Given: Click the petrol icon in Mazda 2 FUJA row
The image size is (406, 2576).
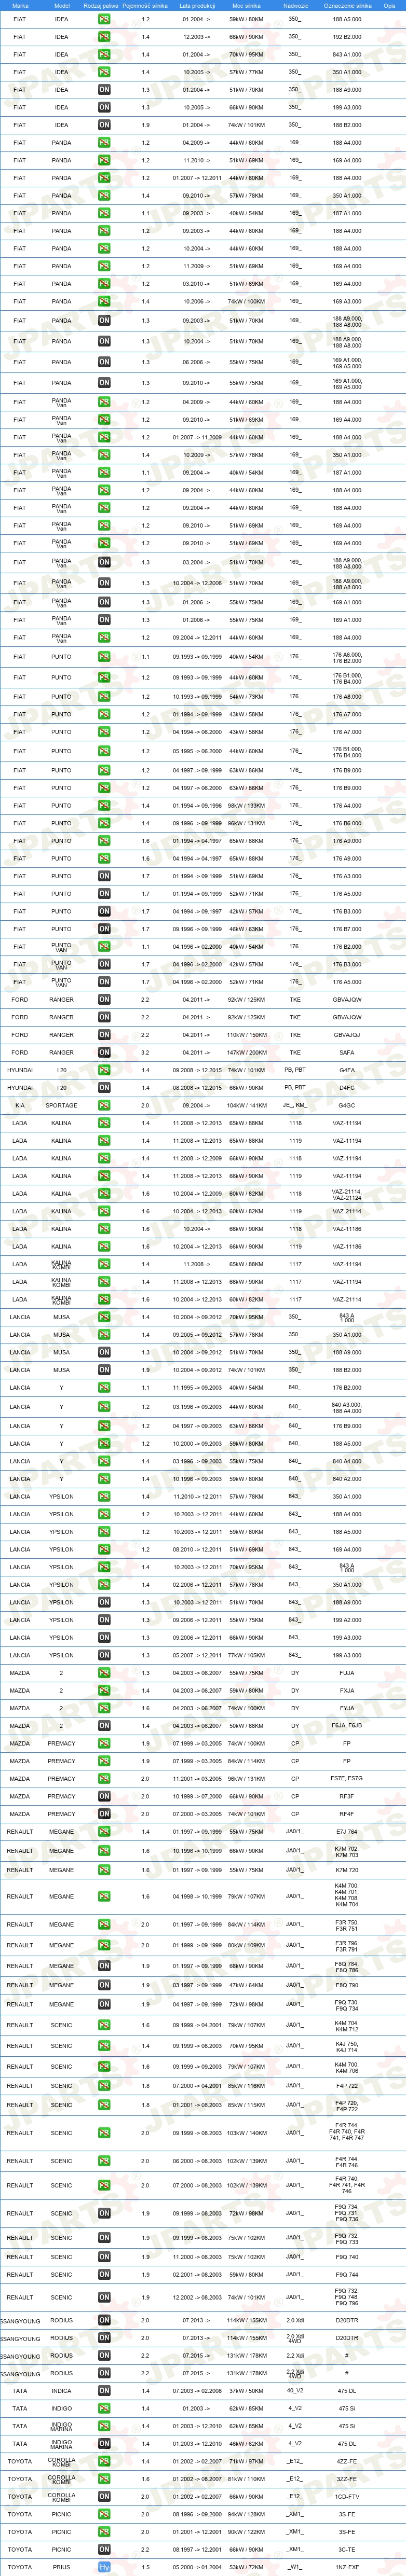Looking at the screenshot, I should coord(104,1673).
